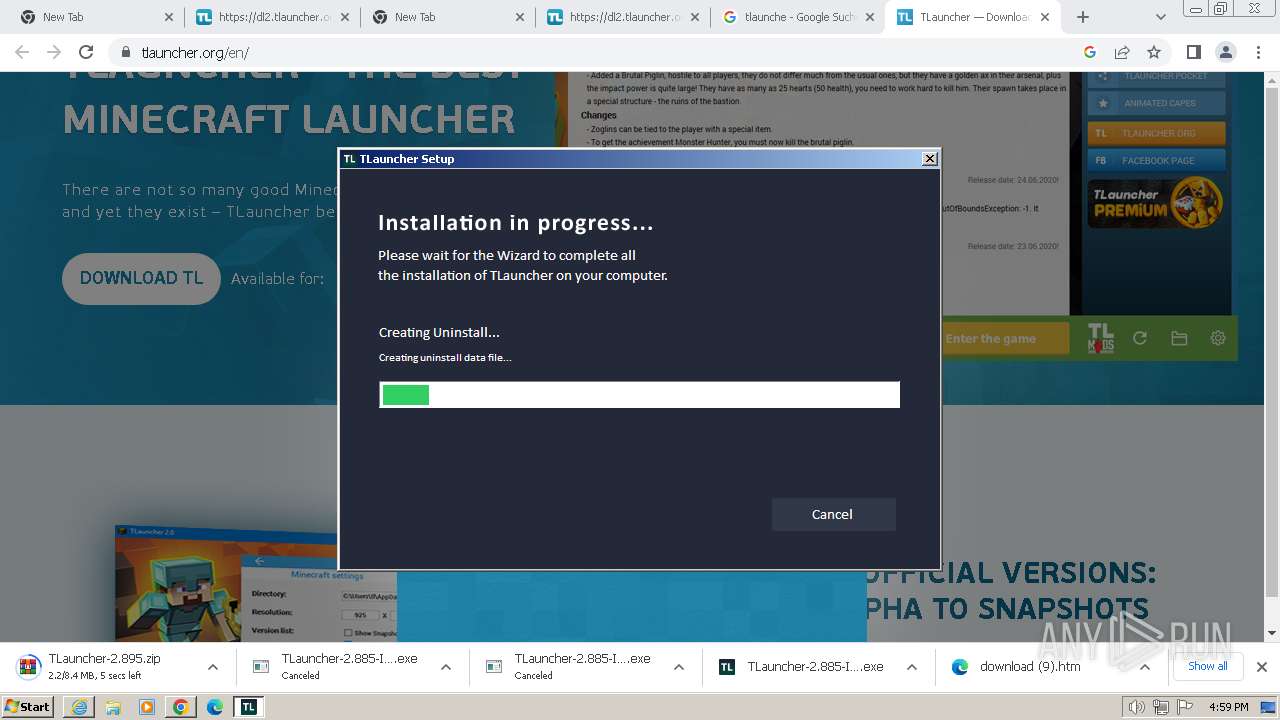
Task: Open a new tab with plus button
Action: pyautogui.click(x=1083, y=17)
